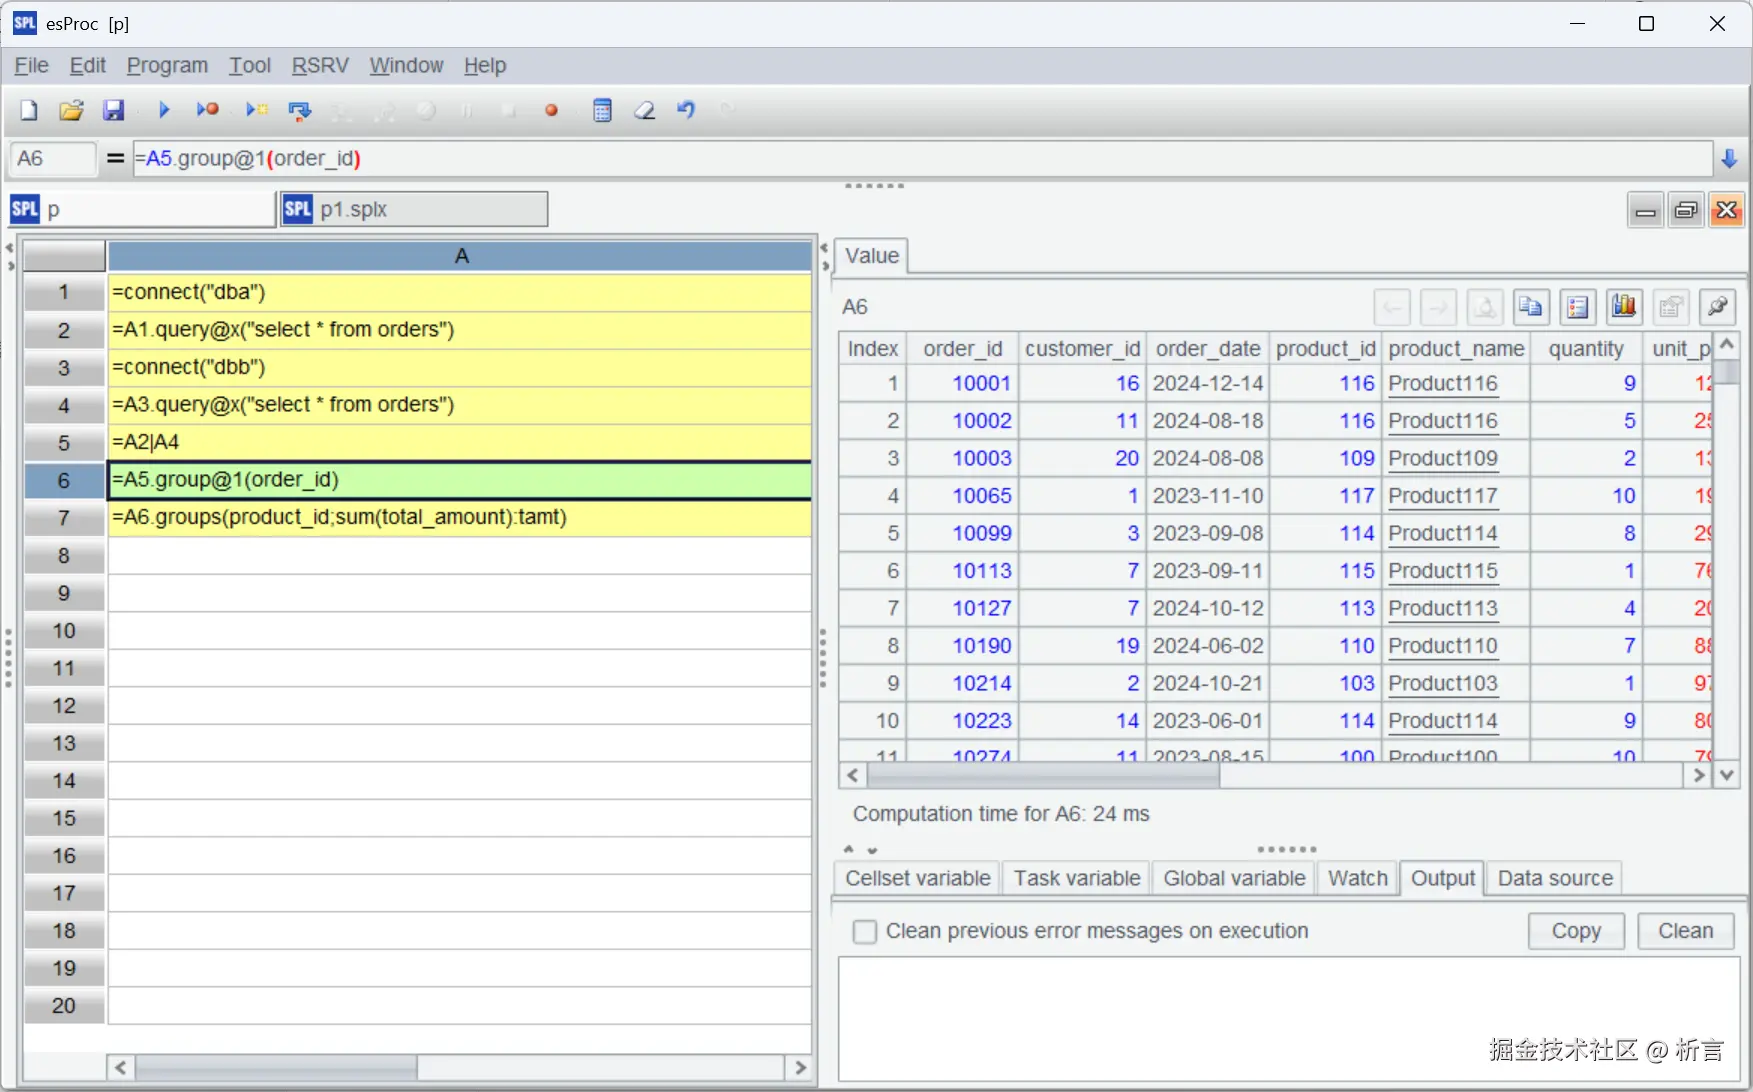Create a new file with toolbar icon
Screen dimensions: 1753x1092
pos(29,110)
